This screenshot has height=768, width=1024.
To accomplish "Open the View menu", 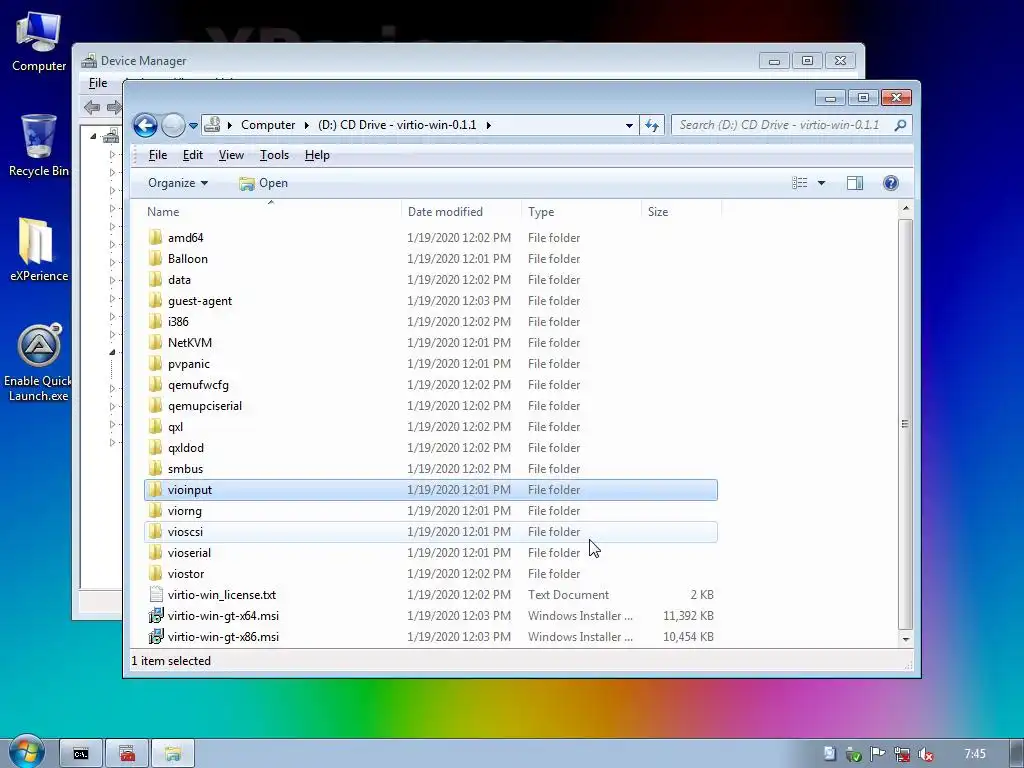I will [231, 155].
